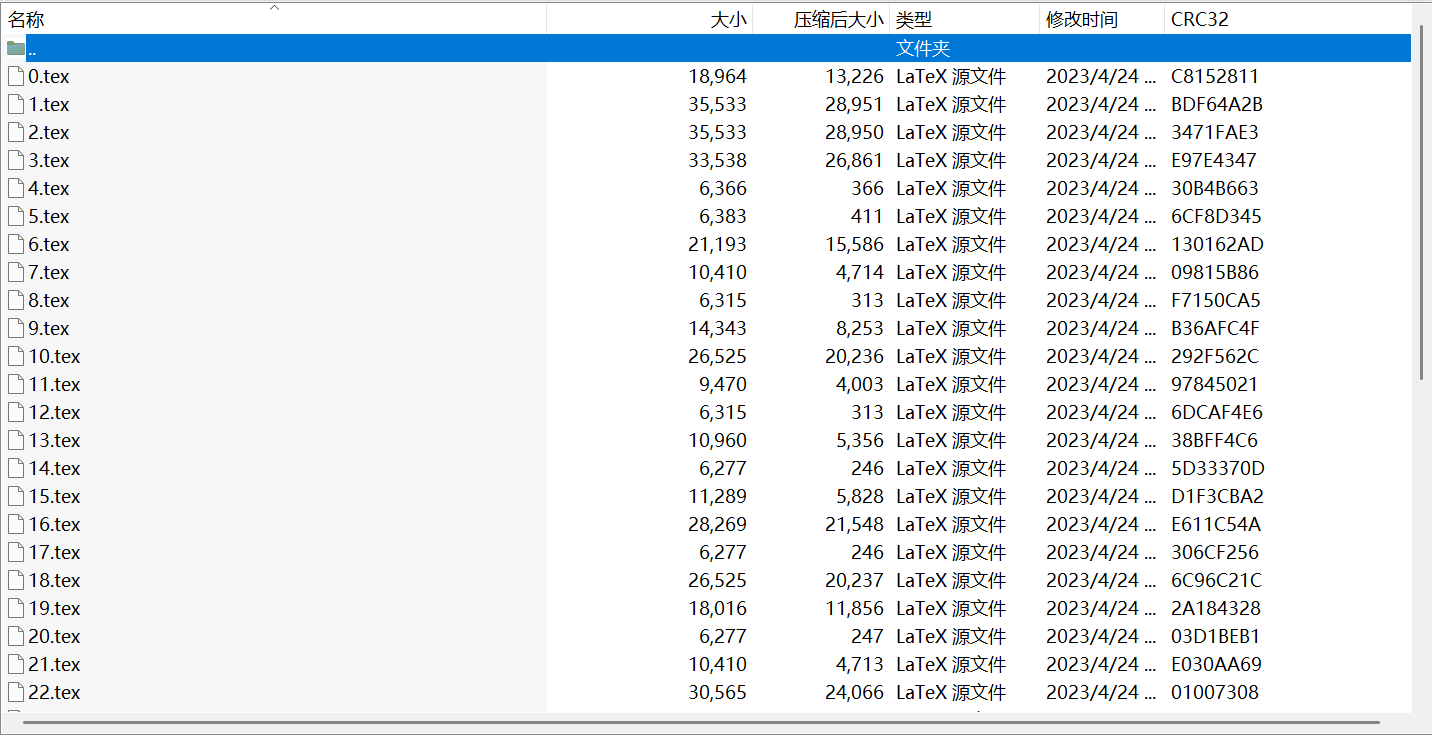
Task: Select the file icon of 3.tex
Action: [x=16, y=160]
